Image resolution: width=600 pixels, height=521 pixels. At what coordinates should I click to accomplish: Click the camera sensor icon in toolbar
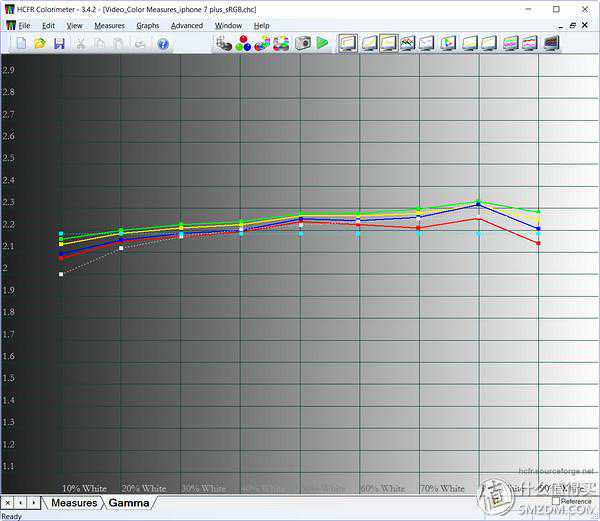pos(302,44)
